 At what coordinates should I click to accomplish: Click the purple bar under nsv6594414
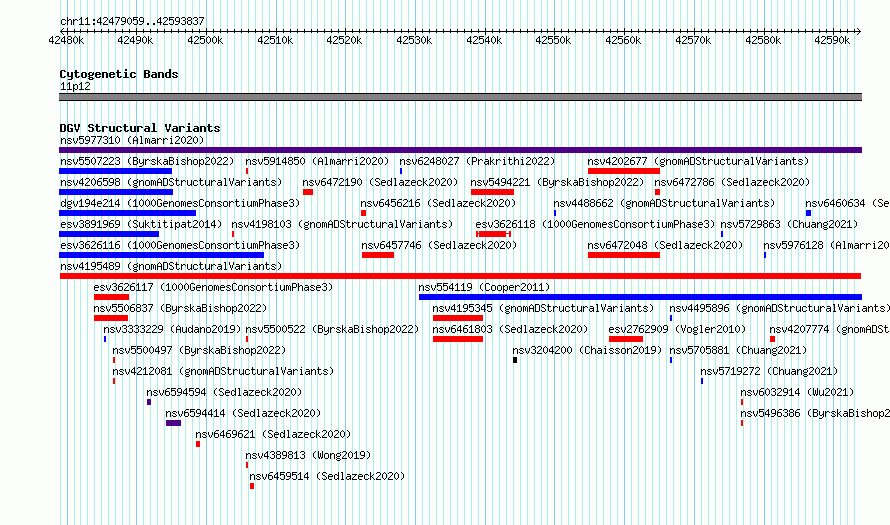click(x=174, y=423)
